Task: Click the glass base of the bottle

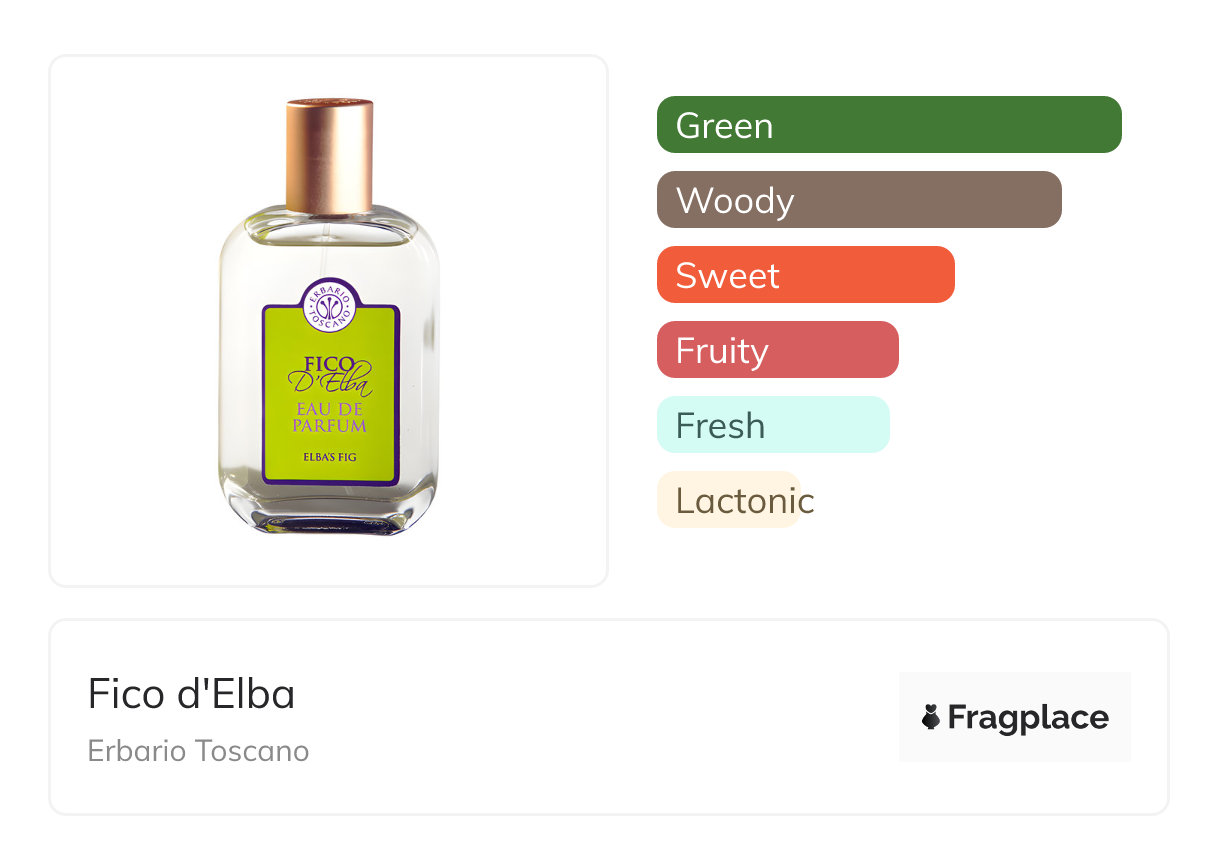Action: point(329,515)
